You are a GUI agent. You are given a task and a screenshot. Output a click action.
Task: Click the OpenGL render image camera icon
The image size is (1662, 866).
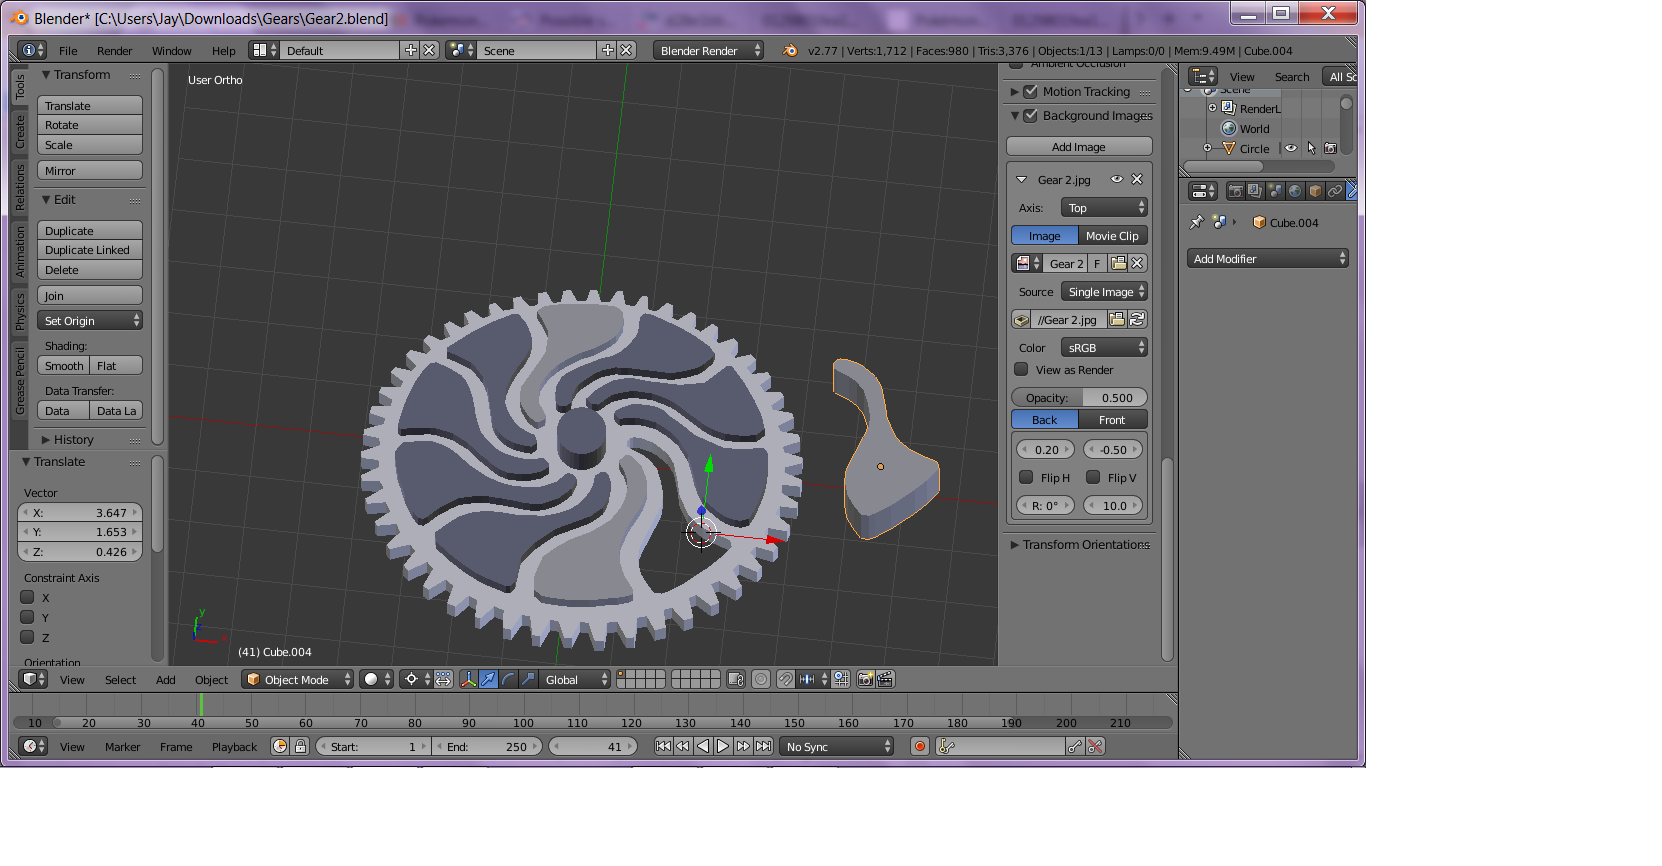866,679
